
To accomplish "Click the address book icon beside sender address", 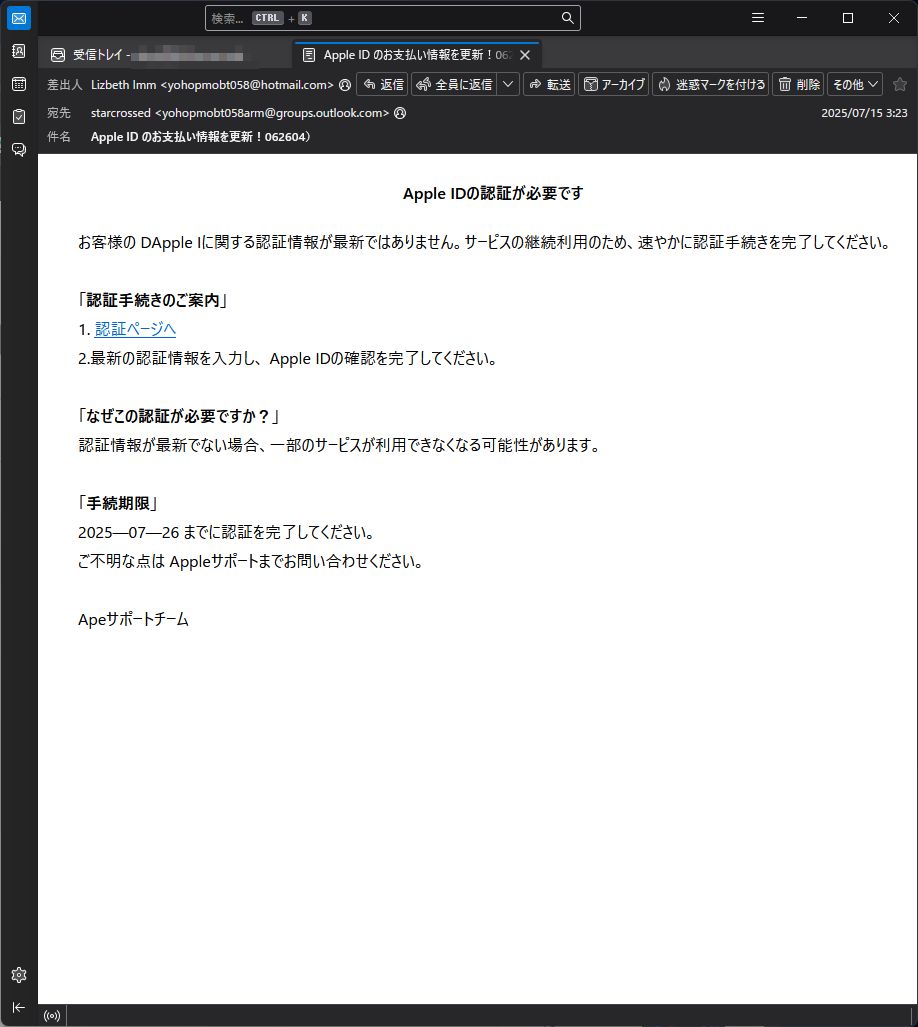I will pyautogui.click(x=344, y=85).
